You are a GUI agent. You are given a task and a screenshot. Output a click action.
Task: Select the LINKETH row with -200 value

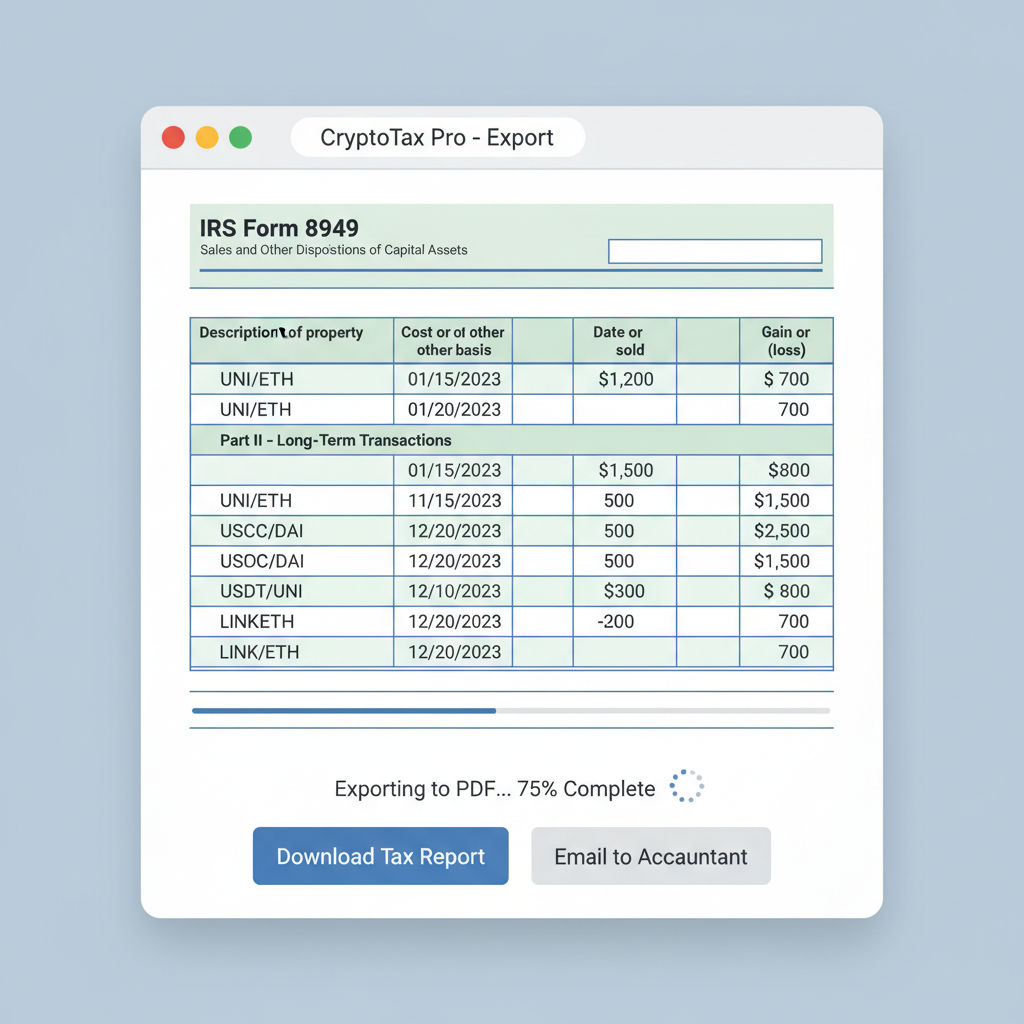pos(290,621)
